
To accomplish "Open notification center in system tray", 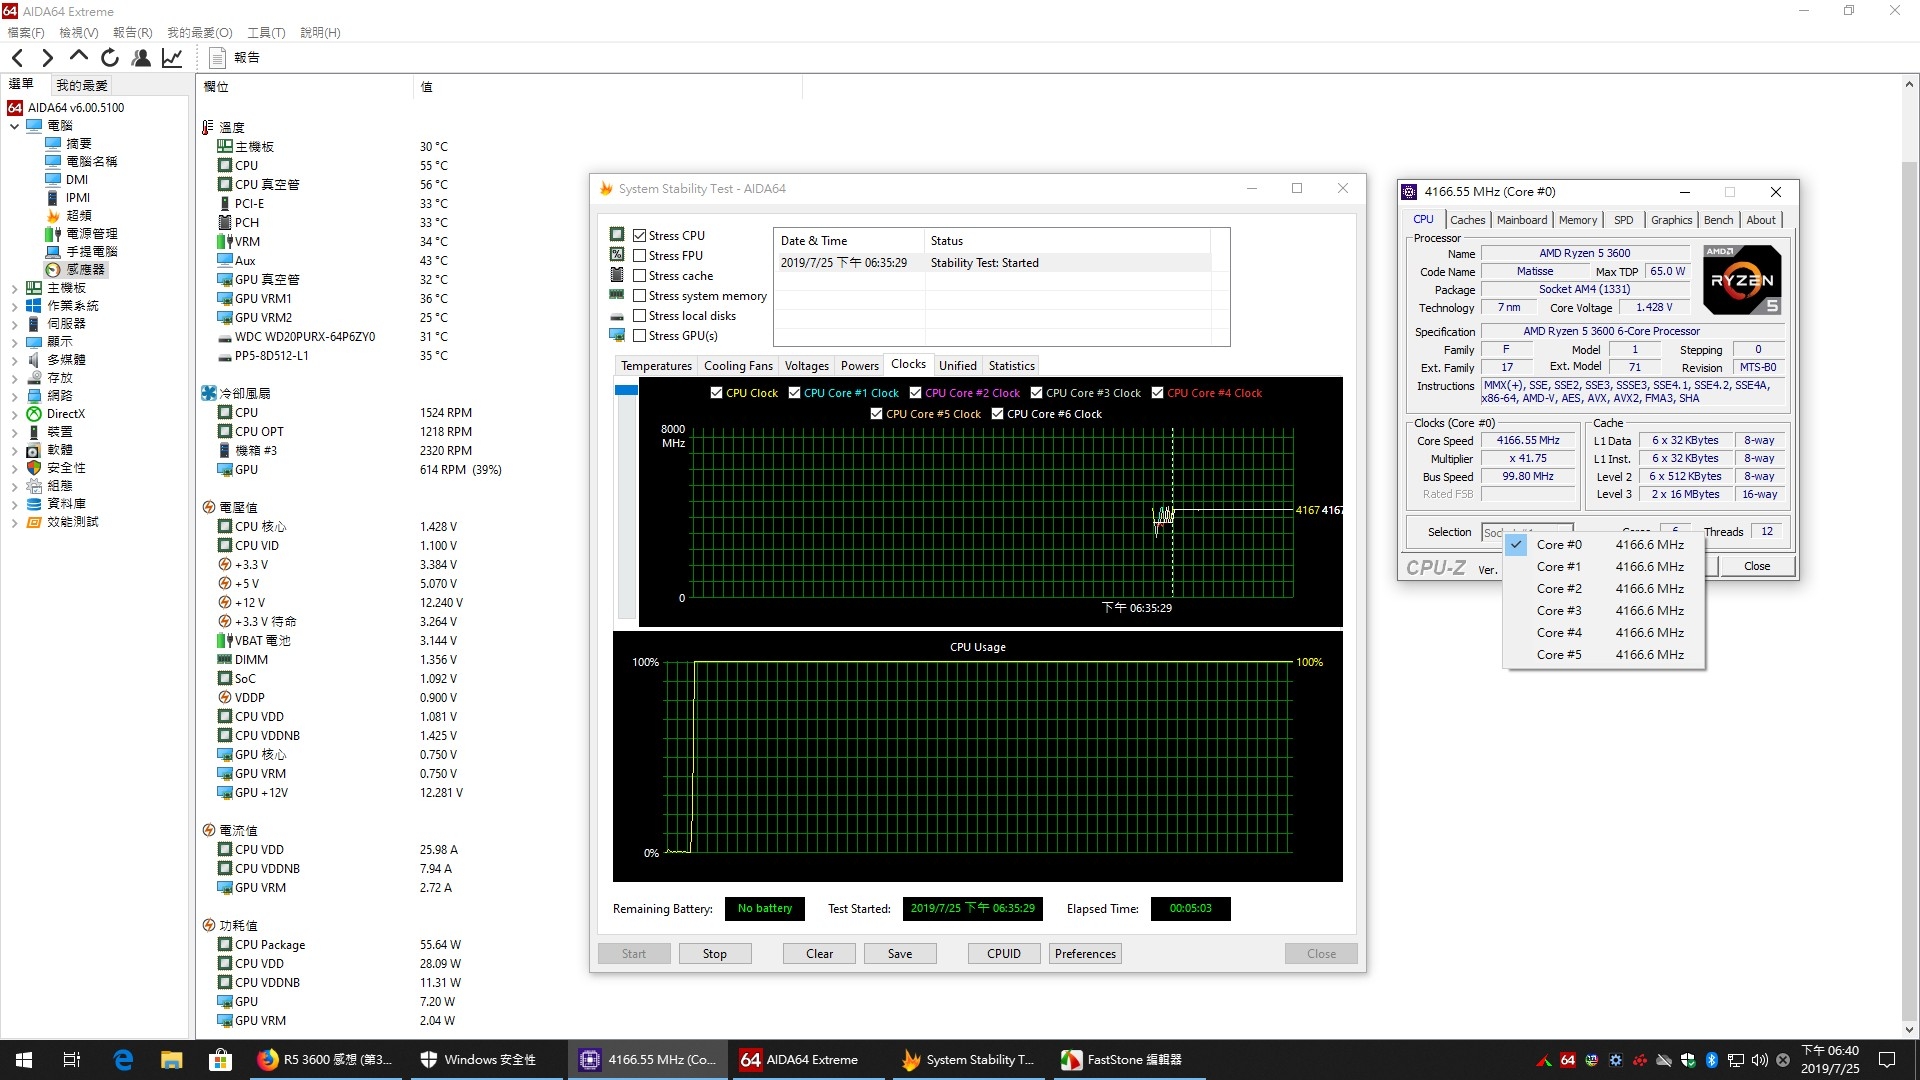I will tap(1887, 1060).
